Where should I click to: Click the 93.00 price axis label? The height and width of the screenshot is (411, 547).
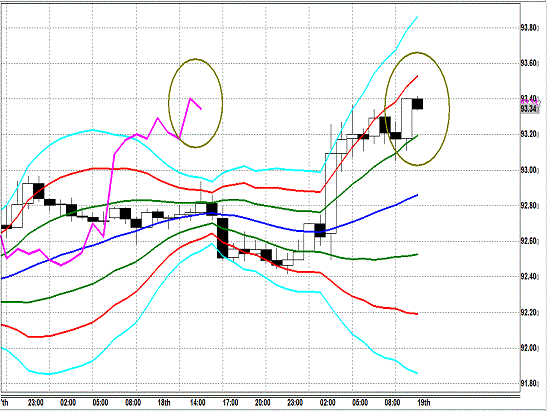[530, 170]
